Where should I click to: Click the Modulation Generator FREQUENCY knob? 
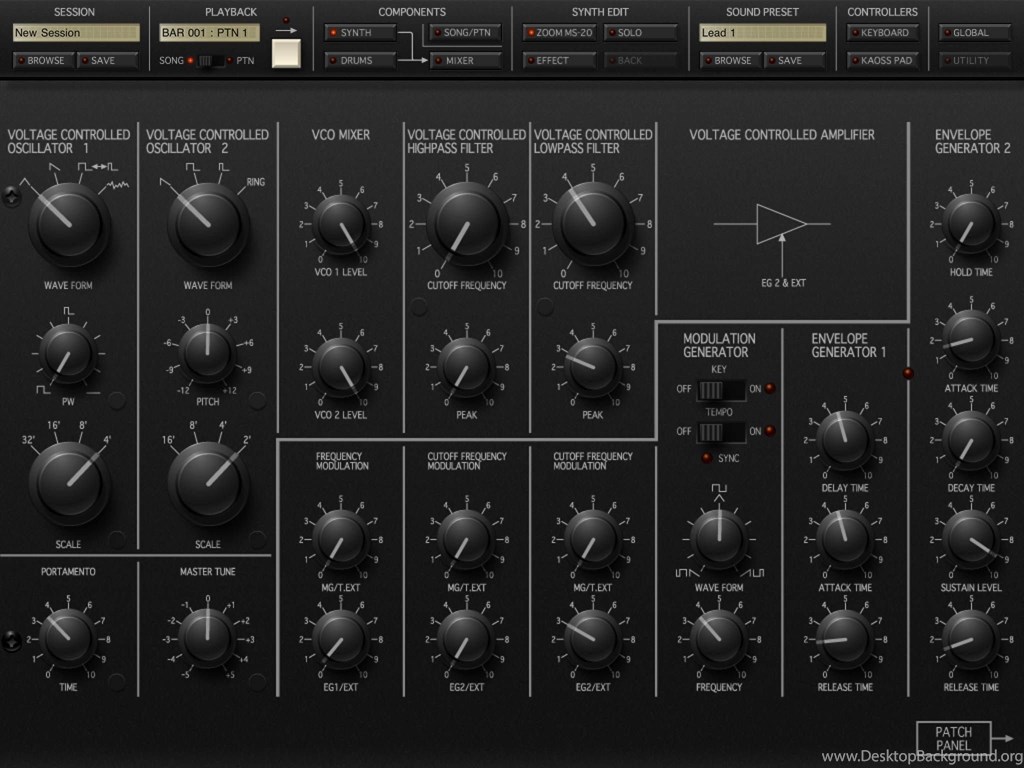[x=718, y=639]
